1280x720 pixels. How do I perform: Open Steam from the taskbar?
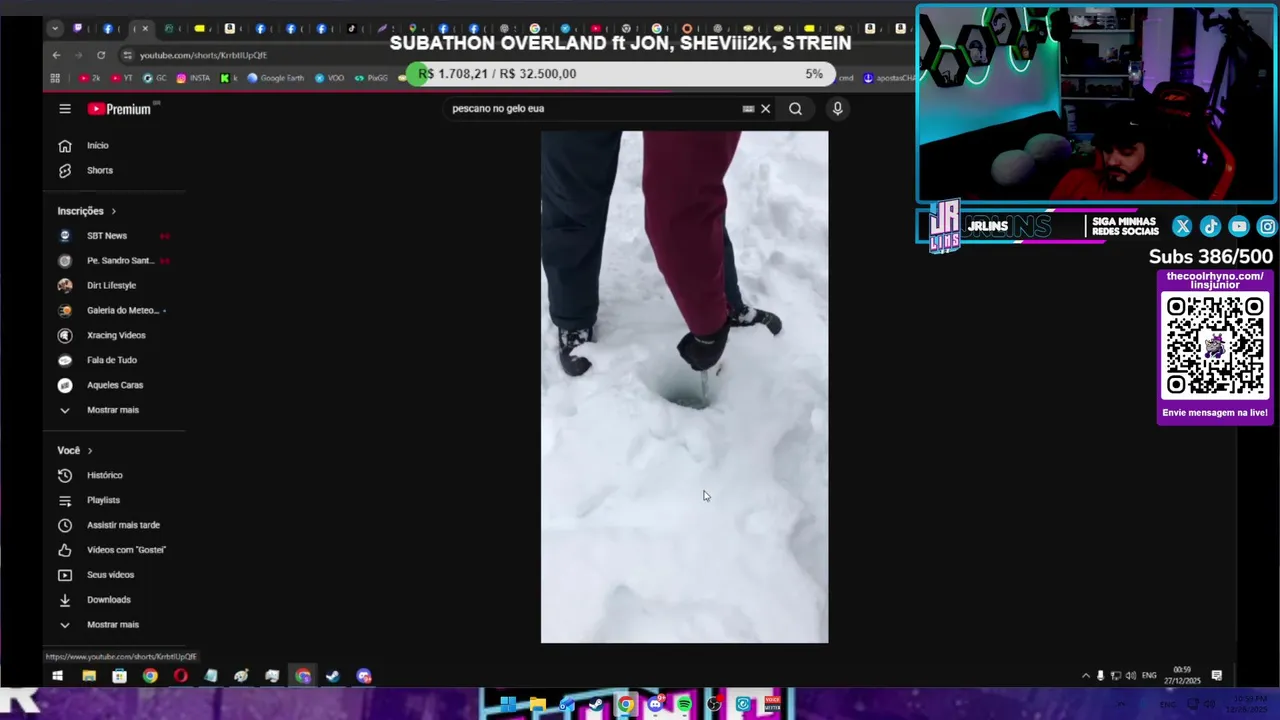pos(333,676)
